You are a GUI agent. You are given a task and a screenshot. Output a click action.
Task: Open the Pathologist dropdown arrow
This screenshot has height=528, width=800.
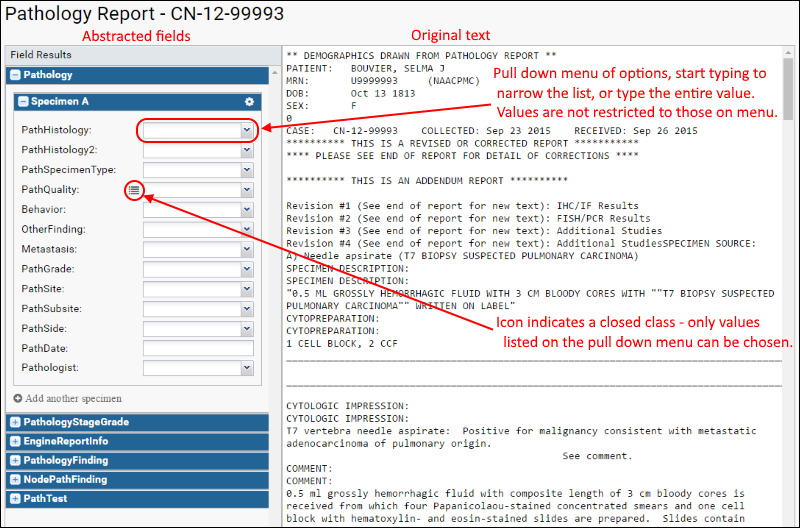pos(247,368)
